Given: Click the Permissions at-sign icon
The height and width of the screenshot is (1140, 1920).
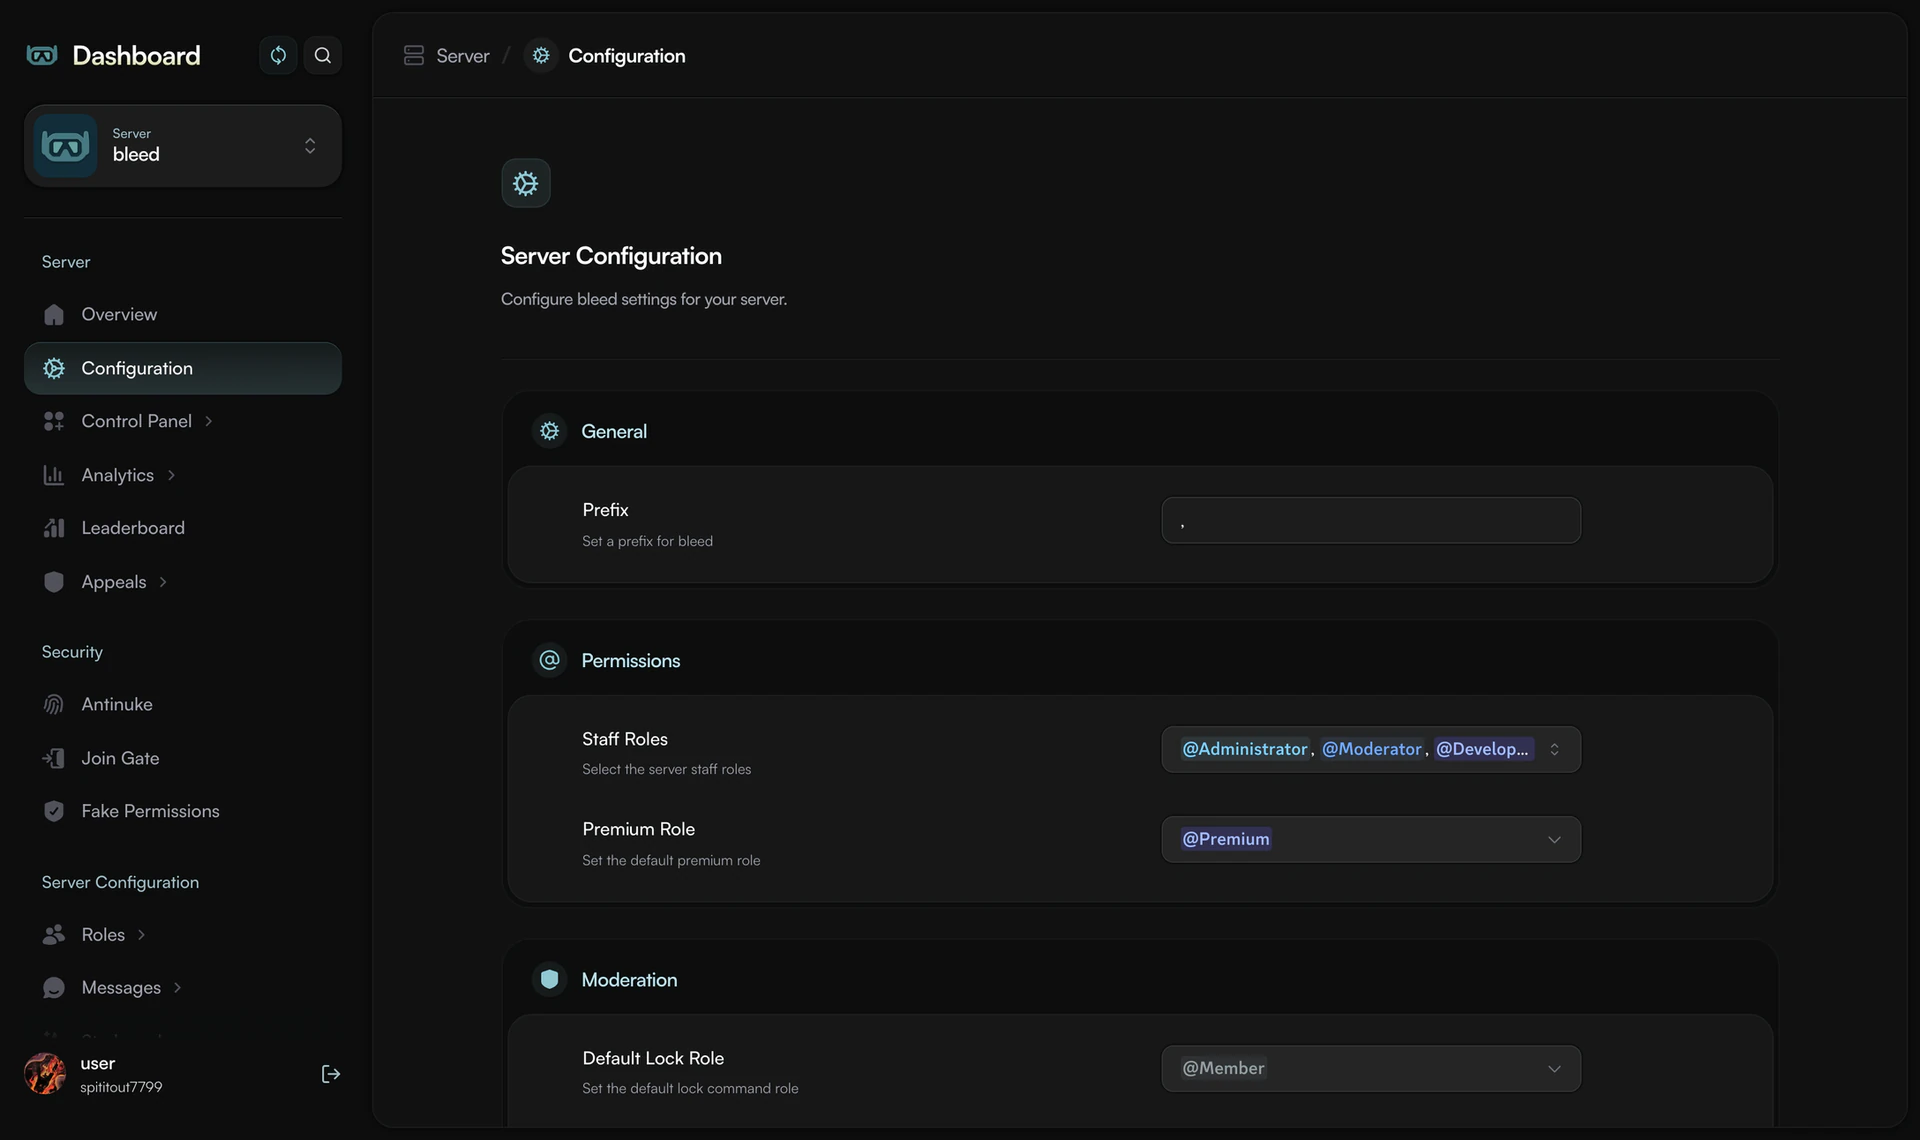Looking at the screenshot, I should tap(550, 660).
